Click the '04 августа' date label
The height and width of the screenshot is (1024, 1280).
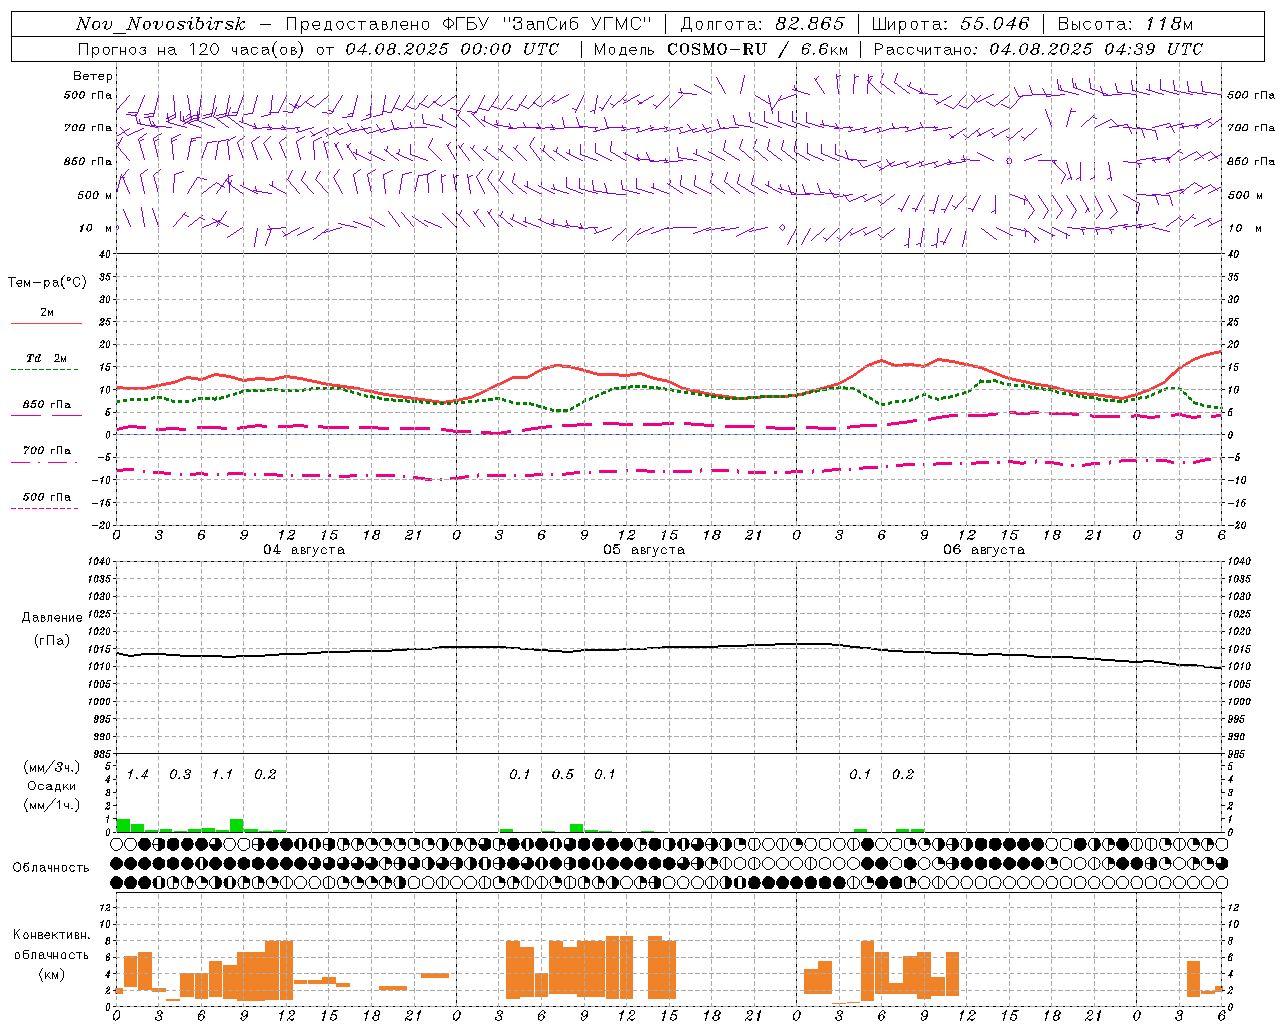coord(304,550)
